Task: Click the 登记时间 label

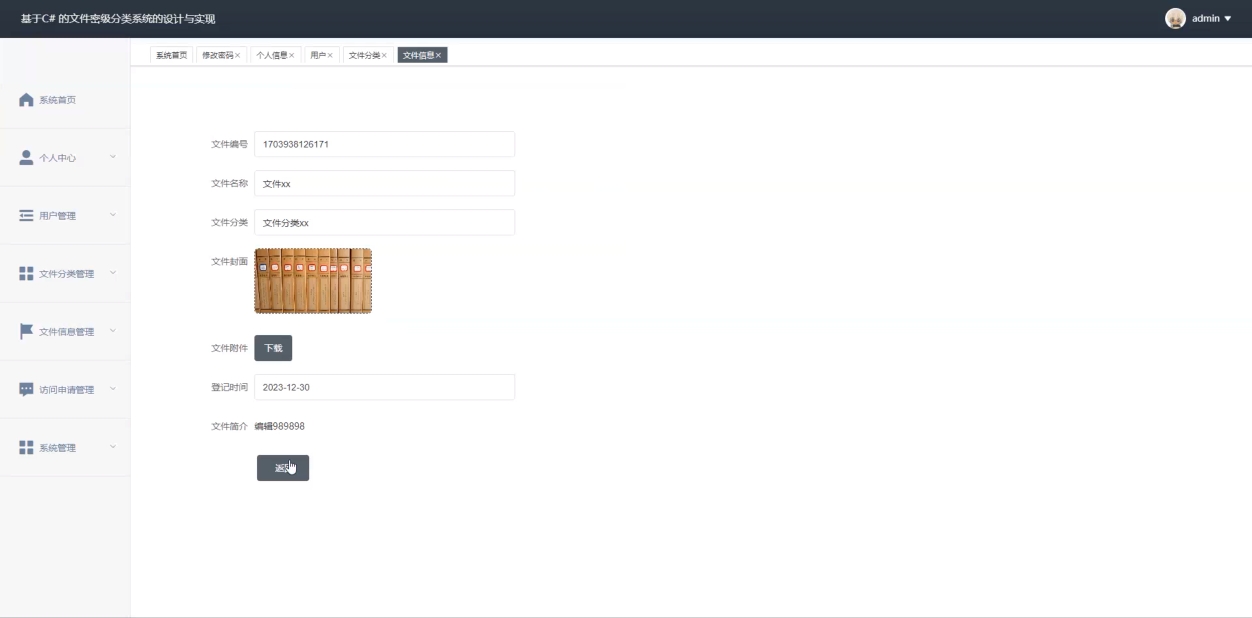Action: pos(229,387)
